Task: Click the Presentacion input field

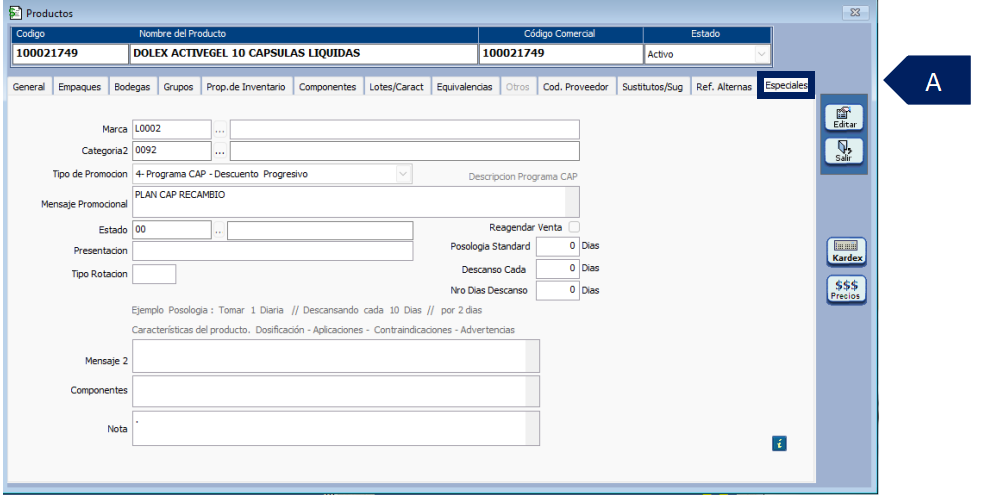Action: pyautogui.click(x=273, y=251)
